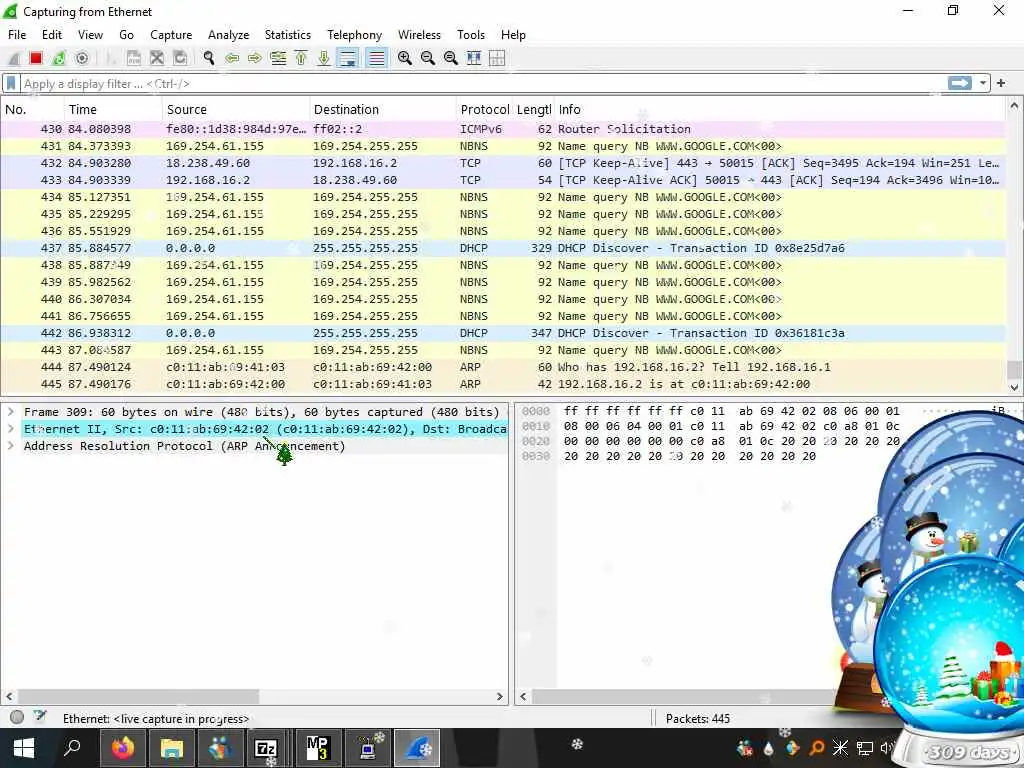Launch Firefox from the taskbar
The height and width of the screenshot is (768, 1024).
click(x=123, y=748)
